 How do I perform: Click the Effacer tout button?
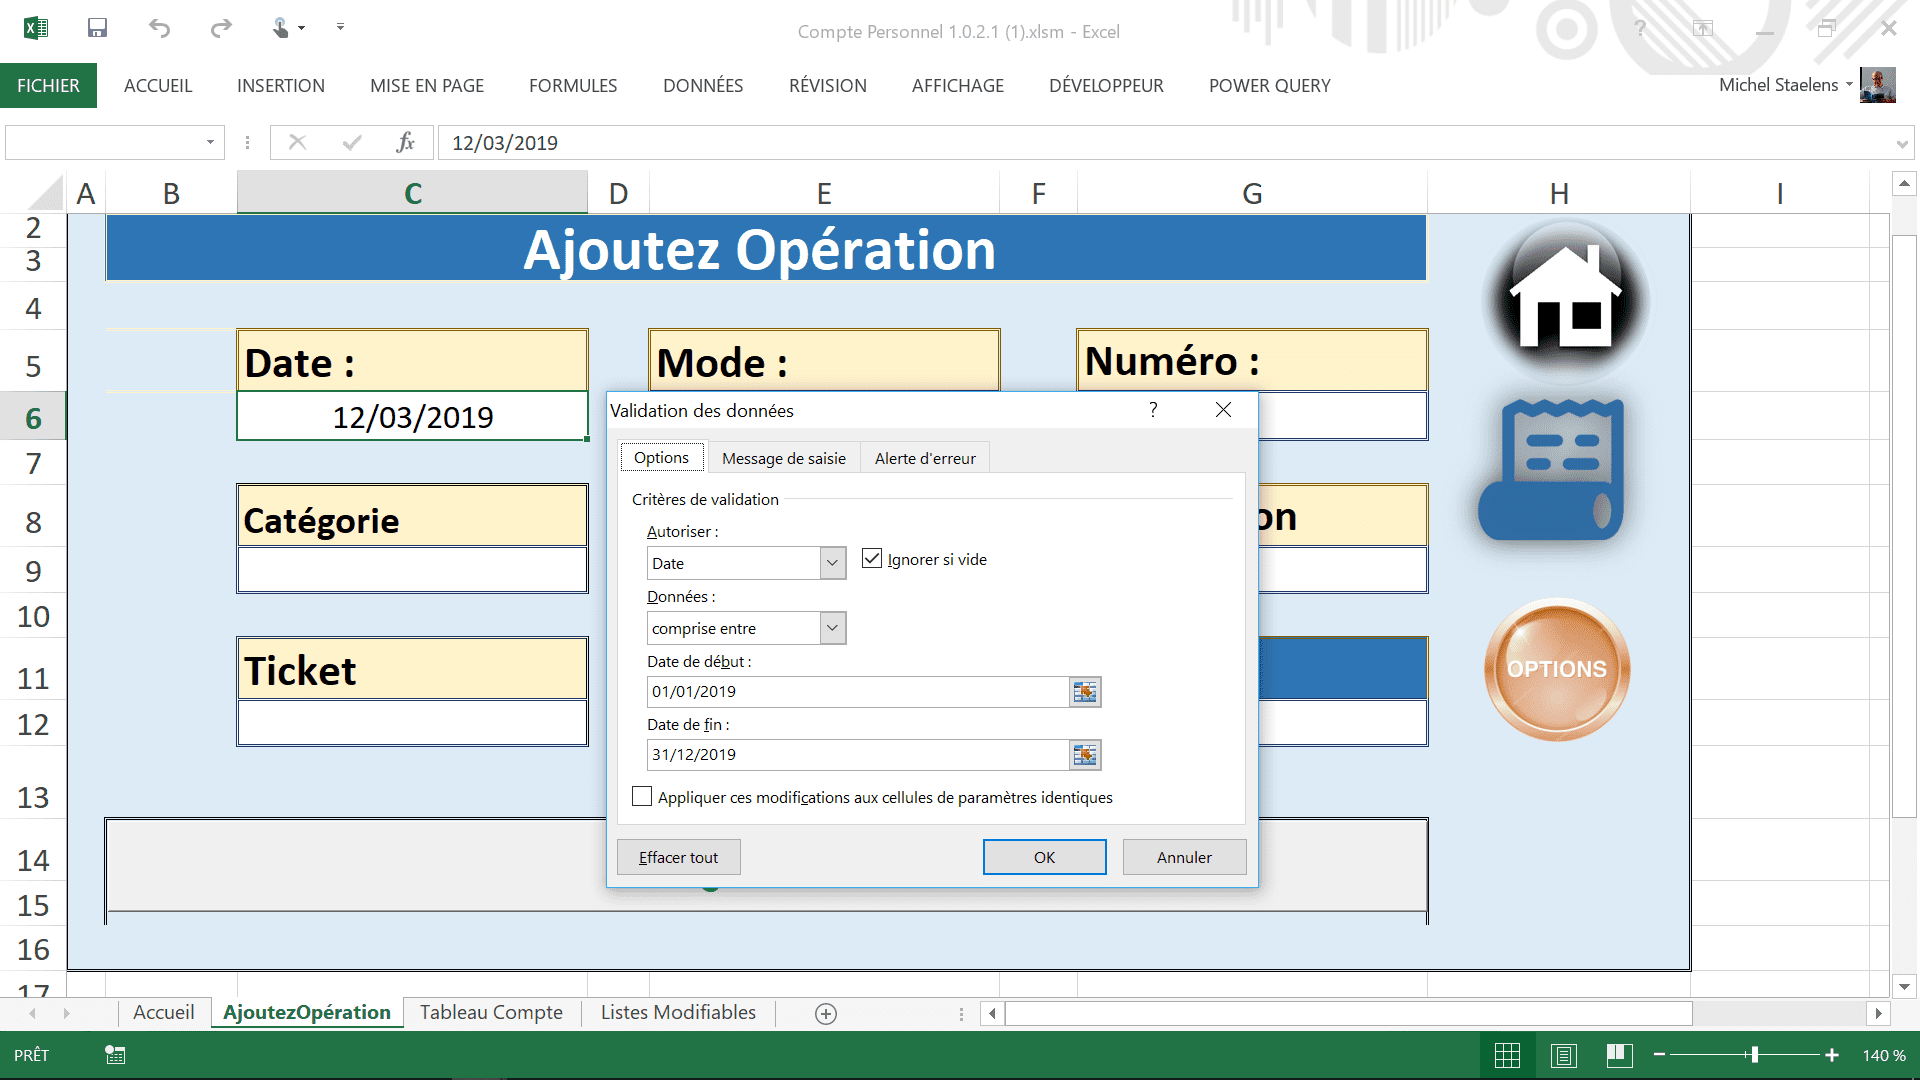click(678, 857)
